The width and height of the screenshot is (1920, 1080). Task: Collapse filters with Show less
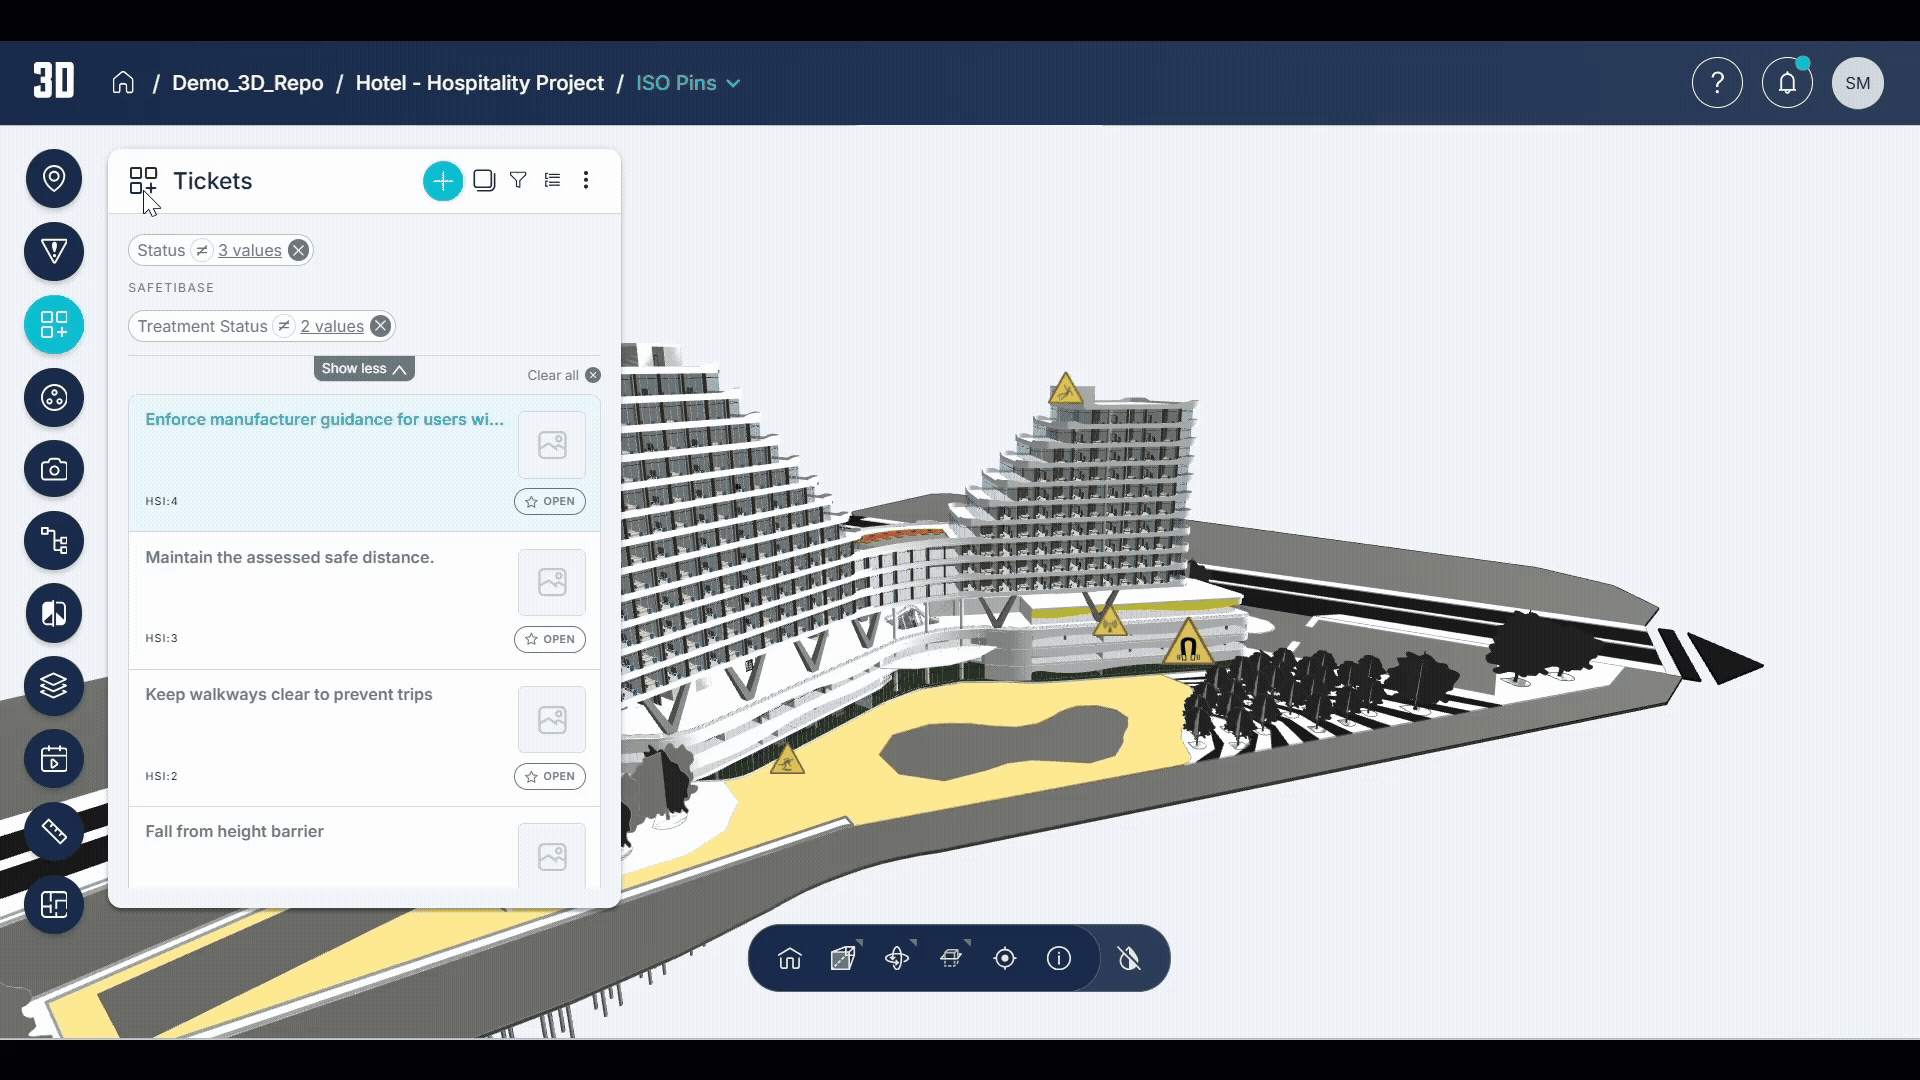pyautogui.click(x=364, y=369)
